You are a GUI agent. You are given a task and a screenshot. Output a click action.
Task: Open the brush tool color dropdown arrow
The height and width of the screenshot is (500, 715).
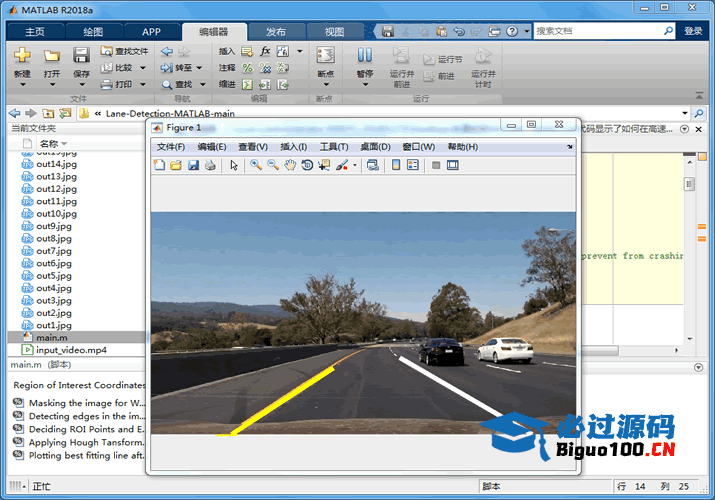pyautogui.click(x=354, y=165)
